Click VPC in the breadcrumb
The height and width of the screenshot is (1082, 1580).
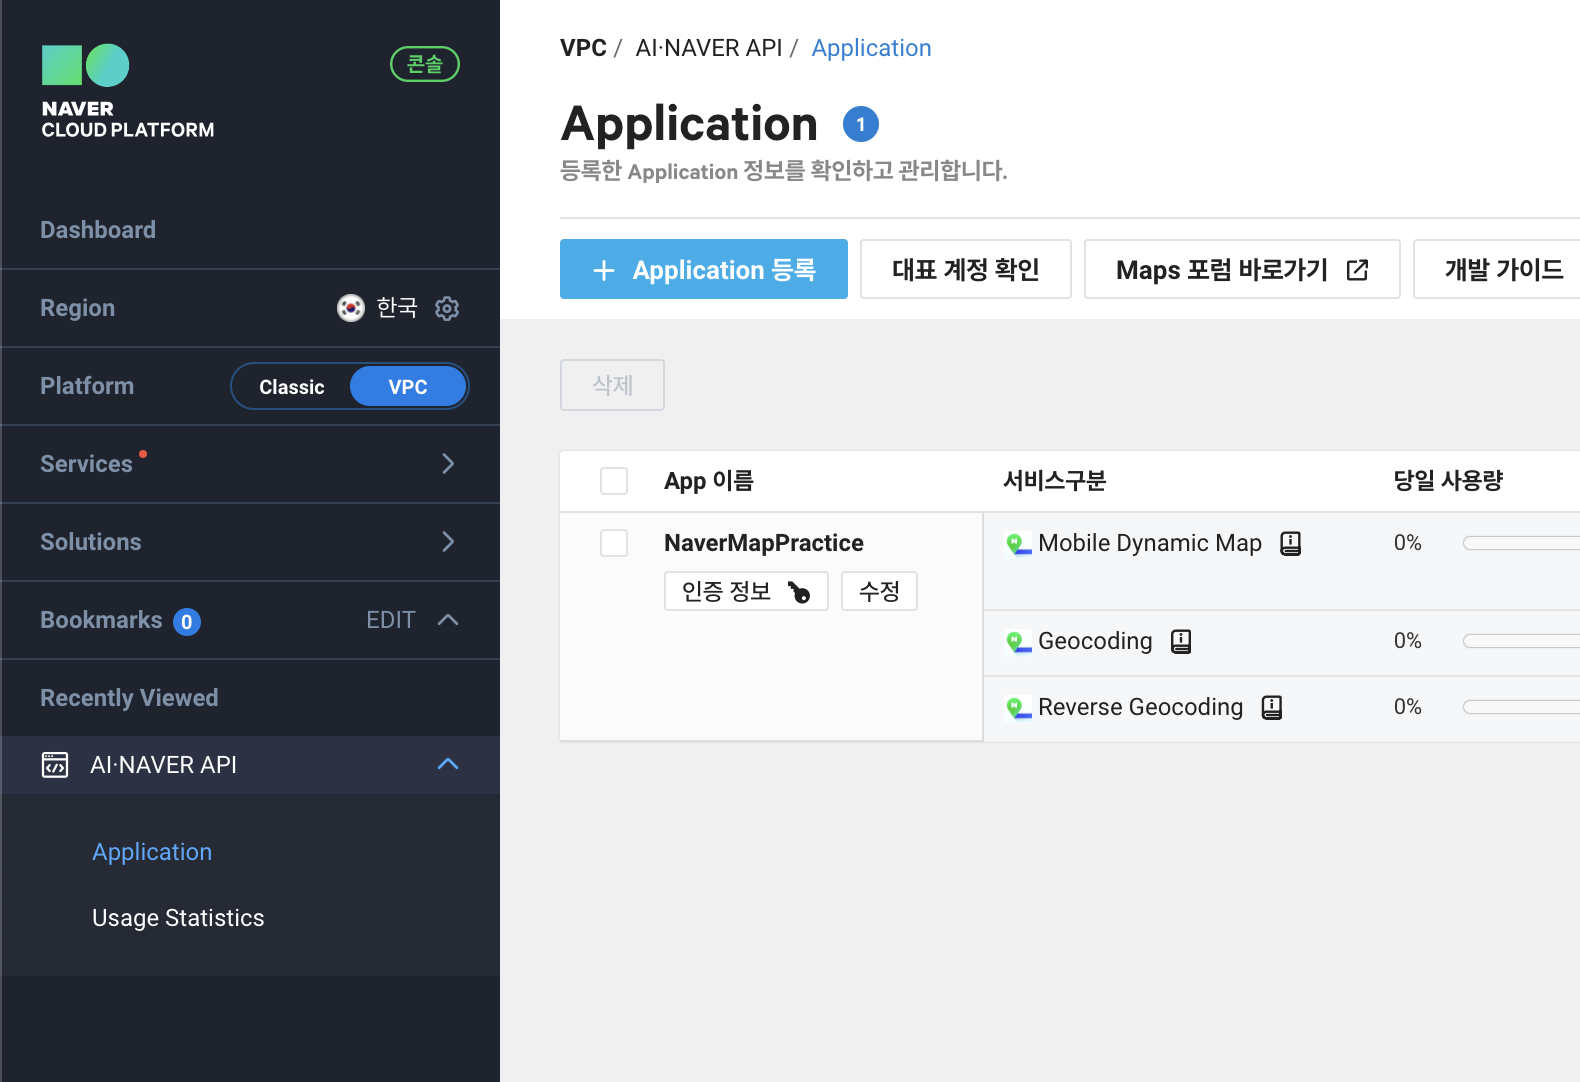tap(583, 48)
